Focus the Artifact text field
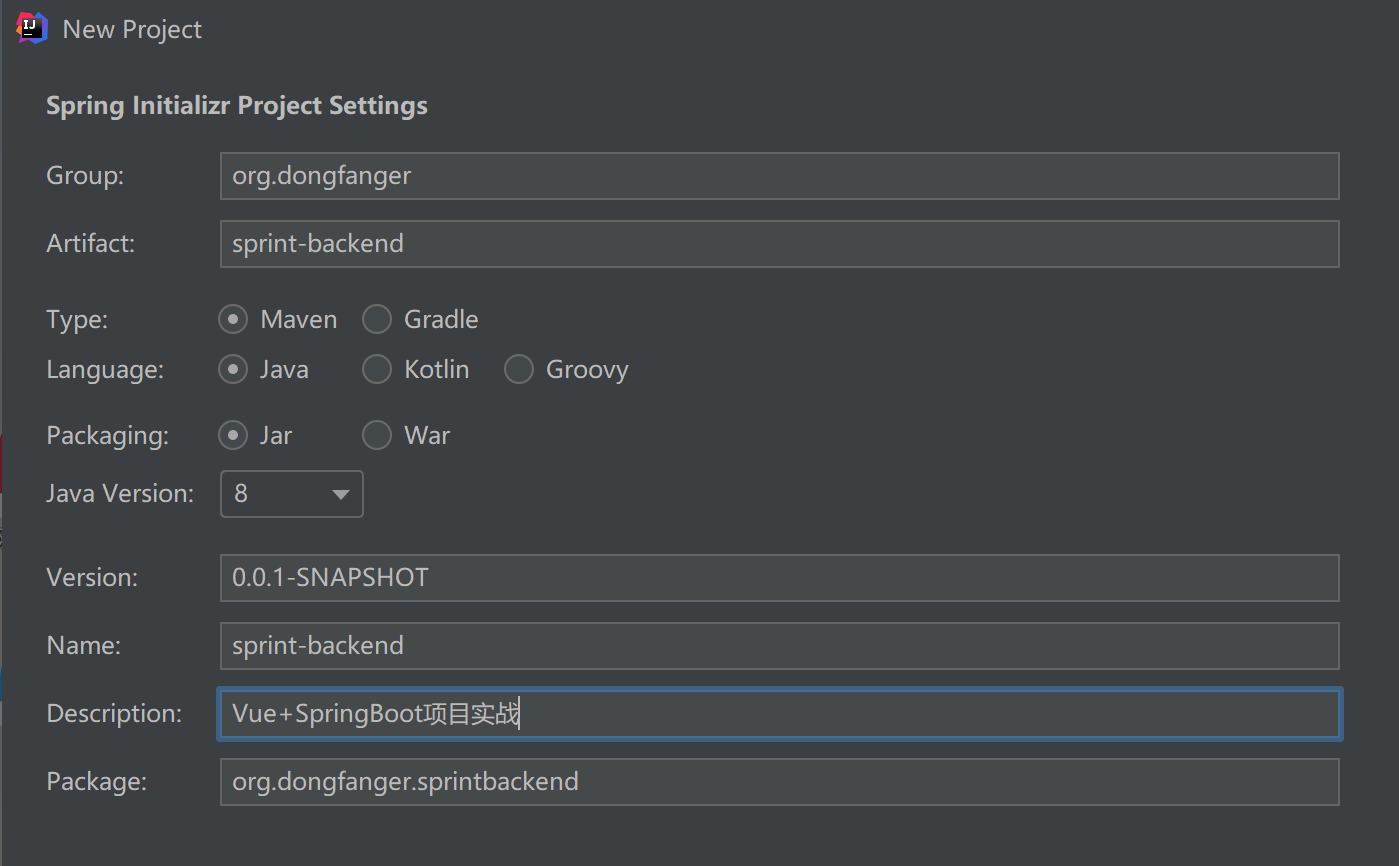The width and height of the screenshot is (1399, 866). [x=780, y=244]
